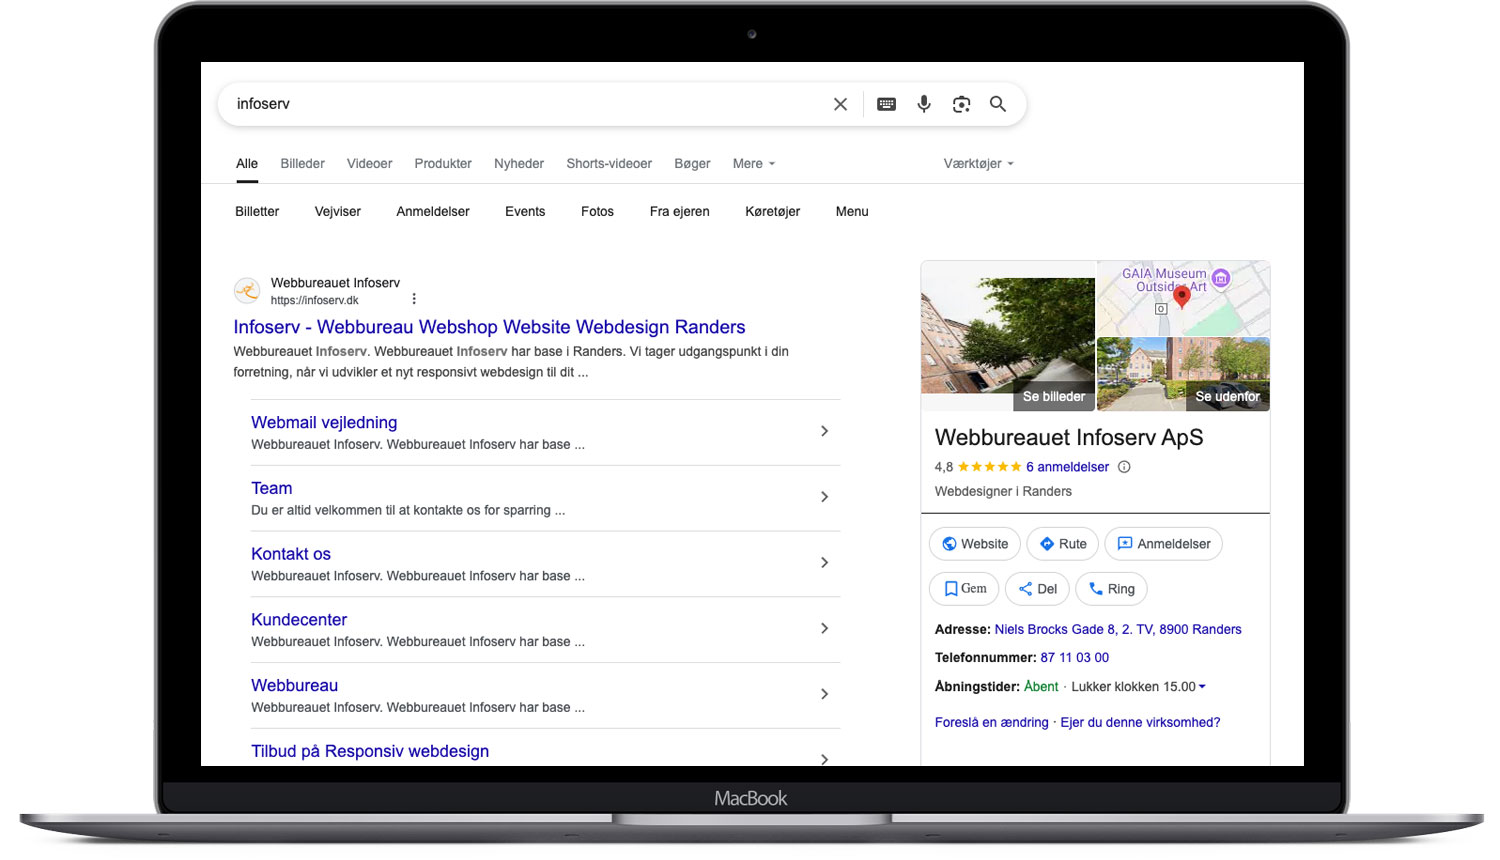Open the three-dot menu beside infoserv.dk

click(x=414, y=299)
